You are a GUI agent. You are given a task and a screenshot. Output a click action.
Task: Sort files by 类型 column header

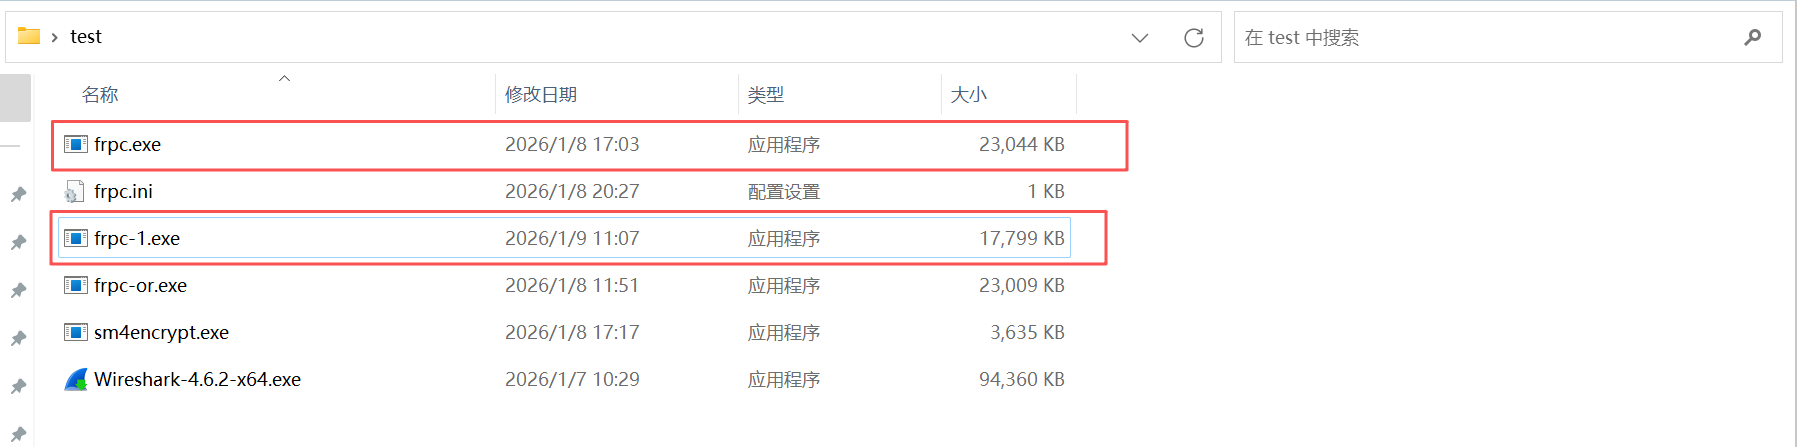[x=766, y=95]
